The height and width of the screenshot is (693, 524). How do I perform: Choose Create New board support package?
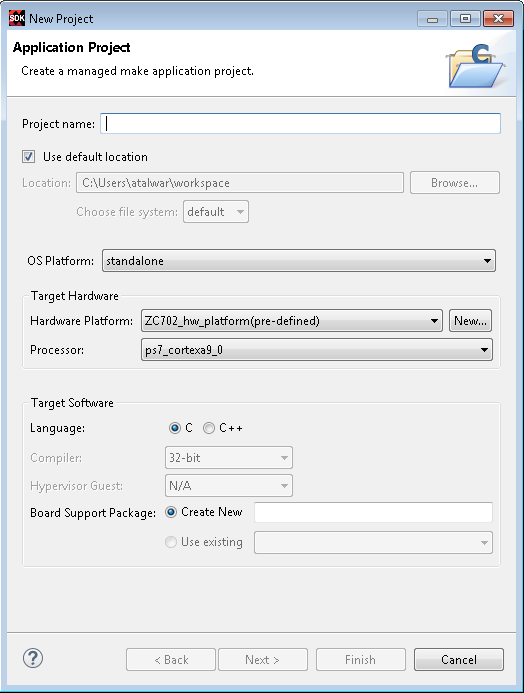171,512
